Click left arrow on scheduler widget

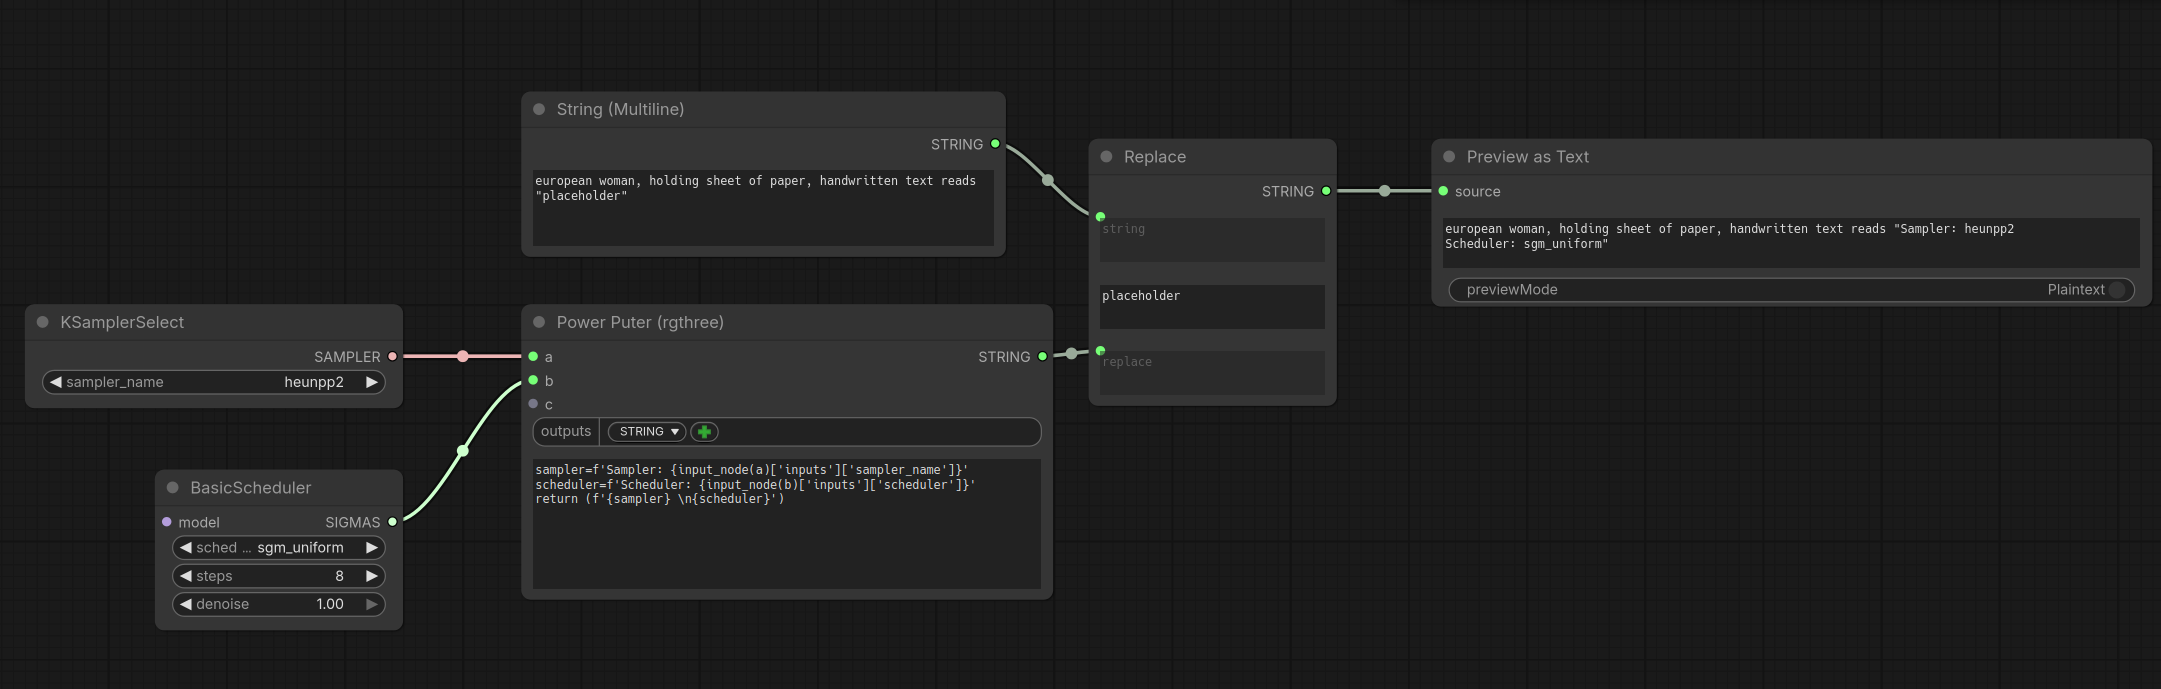tap(186, 548)
